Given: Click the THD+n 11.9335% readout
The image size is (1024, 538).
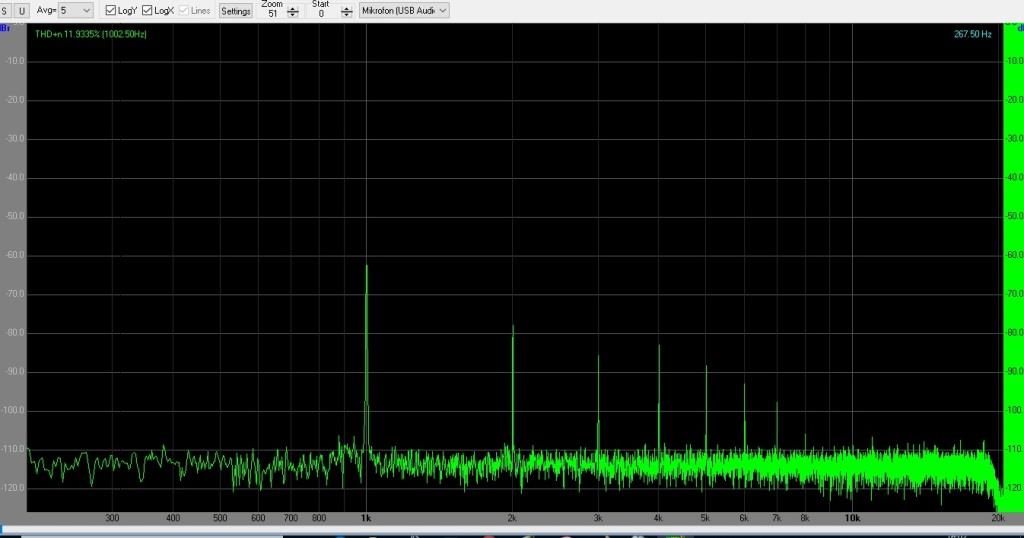Looking at the screenshot, I should pos(91,34).
